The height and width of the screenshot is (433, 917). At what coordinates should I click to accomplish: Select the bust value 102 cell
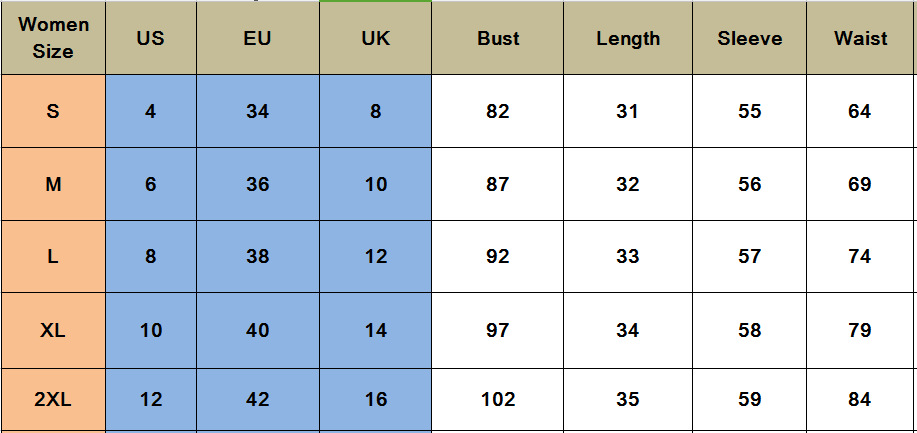[x=498, y=400]
